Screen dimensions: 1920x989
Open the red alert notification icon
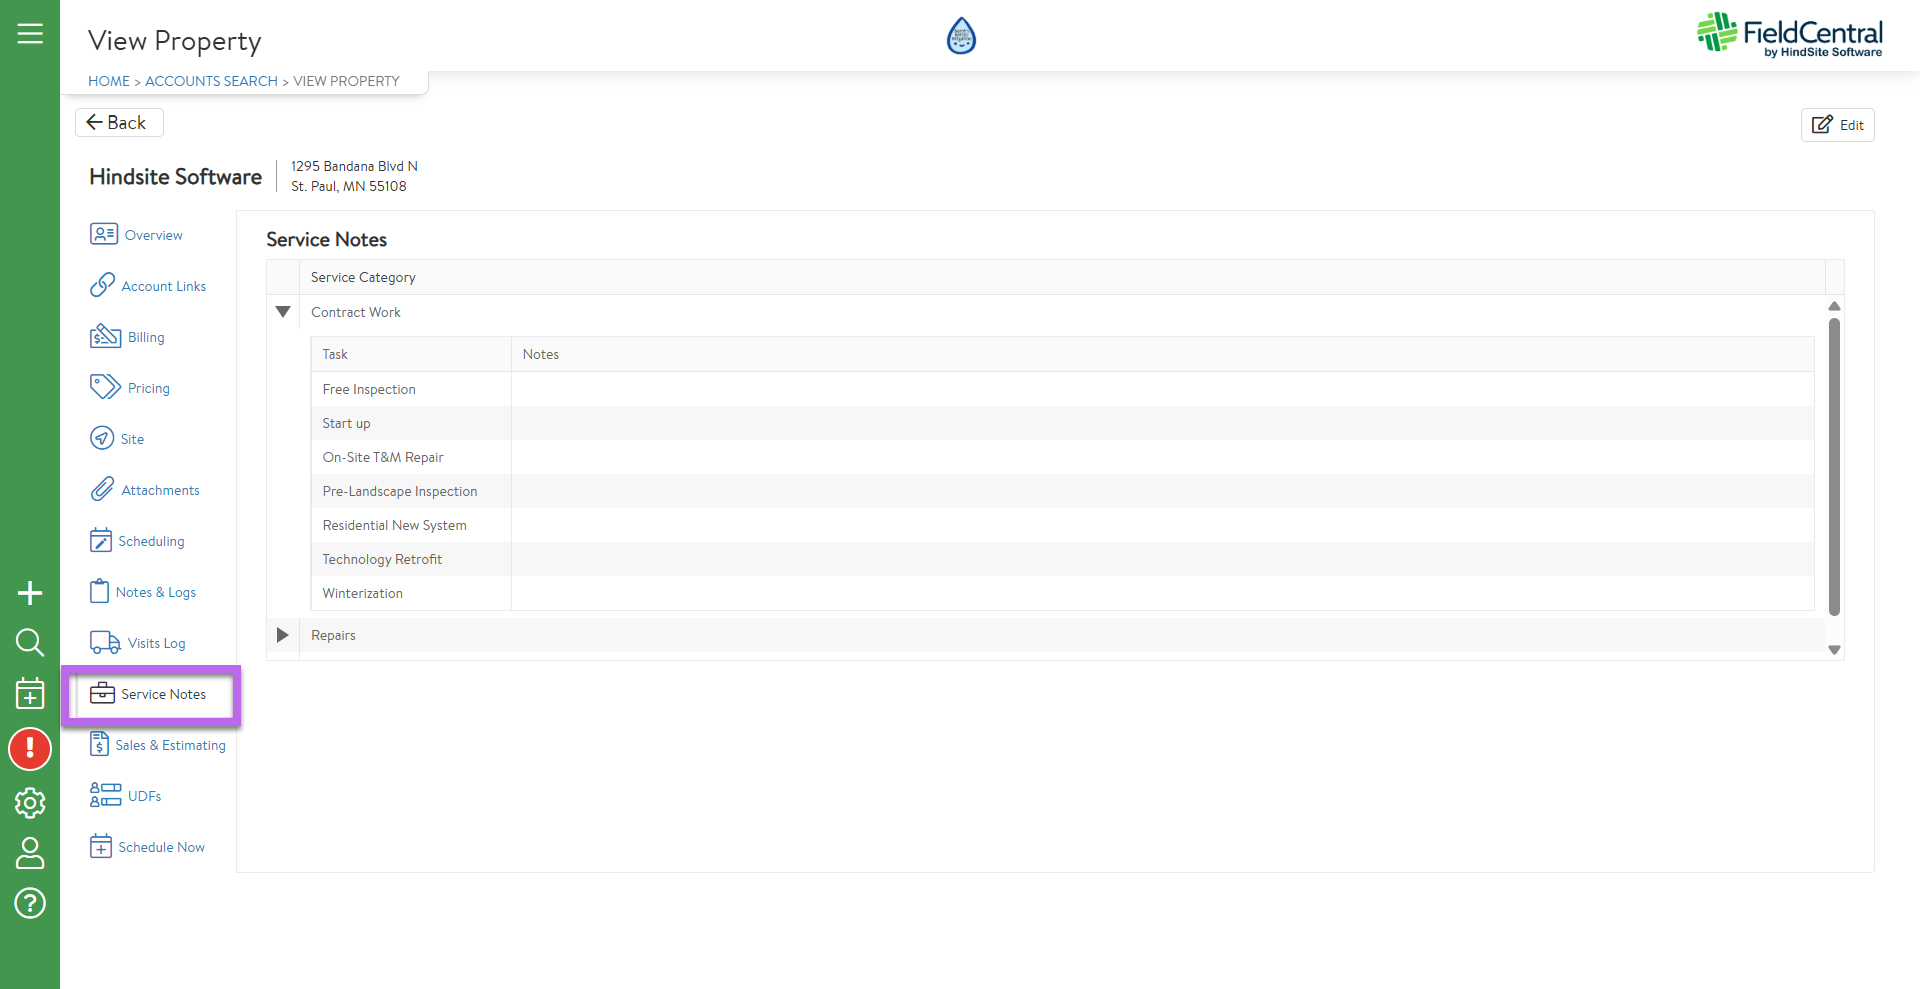pyautogui.click(x=30, y=749)
